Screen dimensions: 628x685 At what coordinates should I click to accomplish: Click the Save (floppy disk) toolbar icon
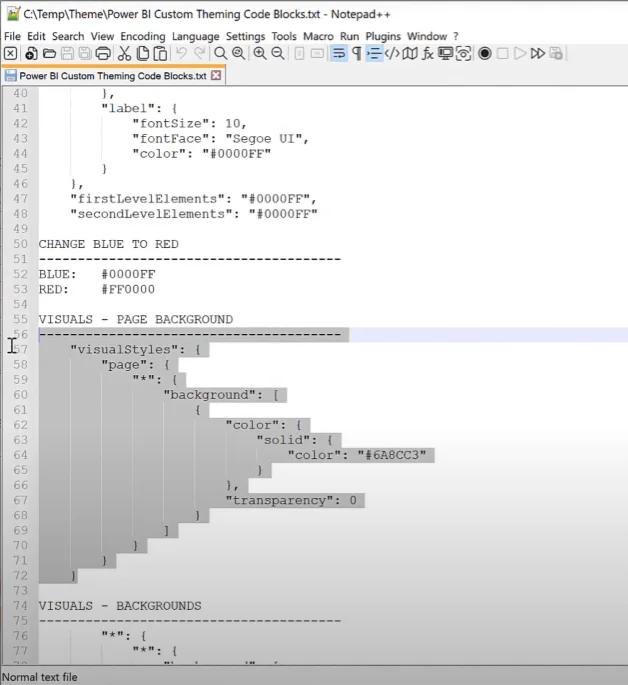coord(67,54)
